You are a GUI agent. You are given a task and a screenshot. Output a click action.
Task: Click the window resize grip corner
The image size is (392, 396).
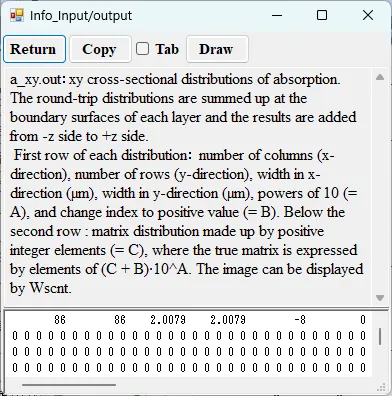381,387
